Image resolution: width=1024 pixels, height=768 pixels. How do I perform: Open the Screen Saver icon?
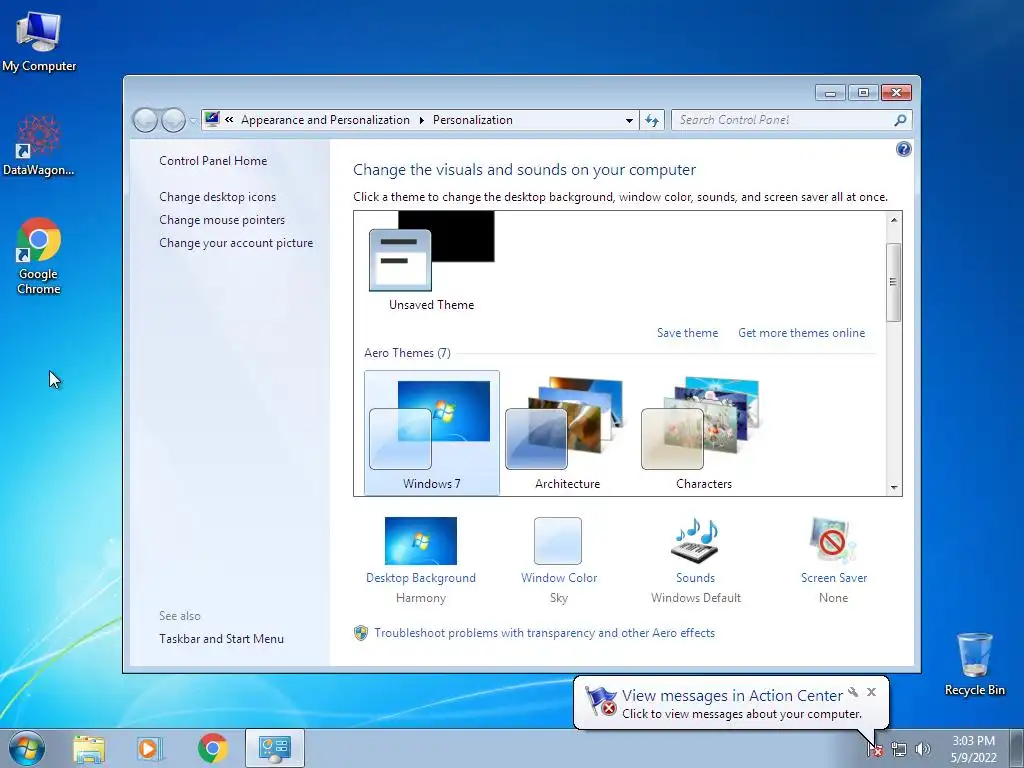tap(833, 541)
